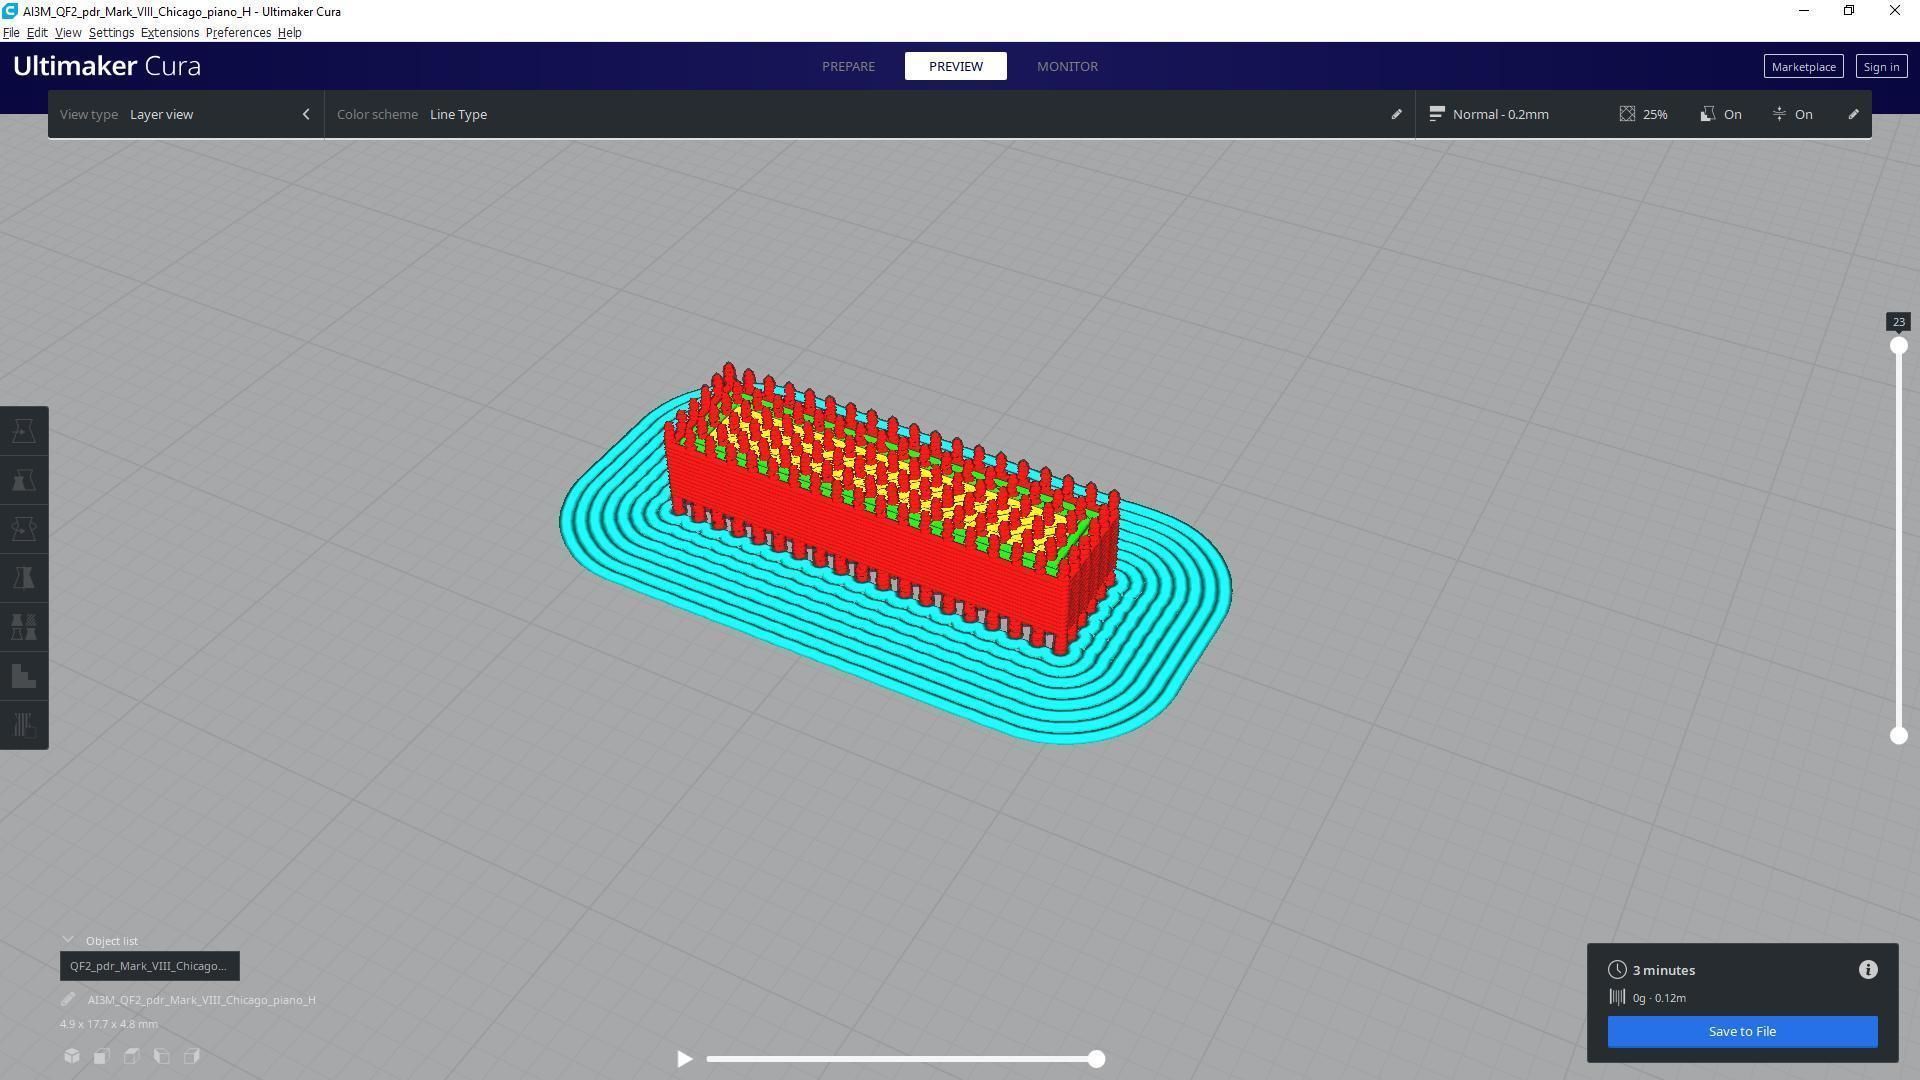Image resolution: width=1920 pixels, height=1080 pixels.
Task: Switch to the 3D view cube icon
Action: [x=72, y=1056]
